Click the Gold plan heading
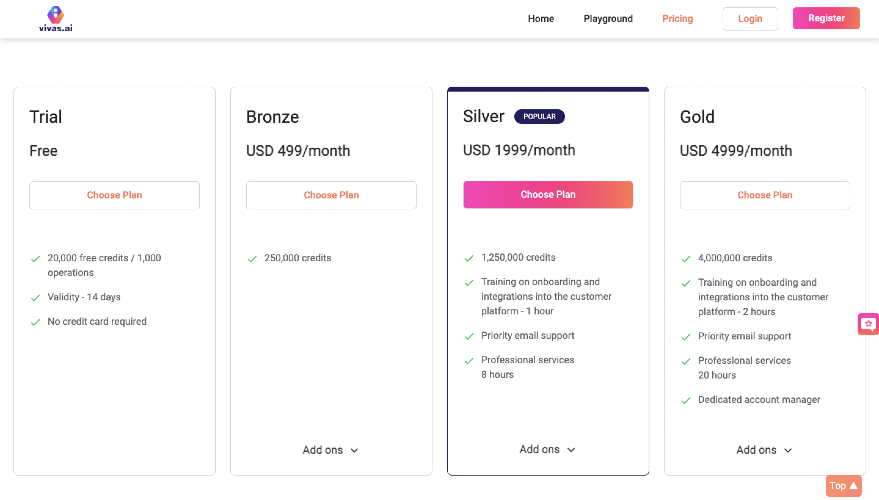 pyautogui.click(x=697, y=117)
